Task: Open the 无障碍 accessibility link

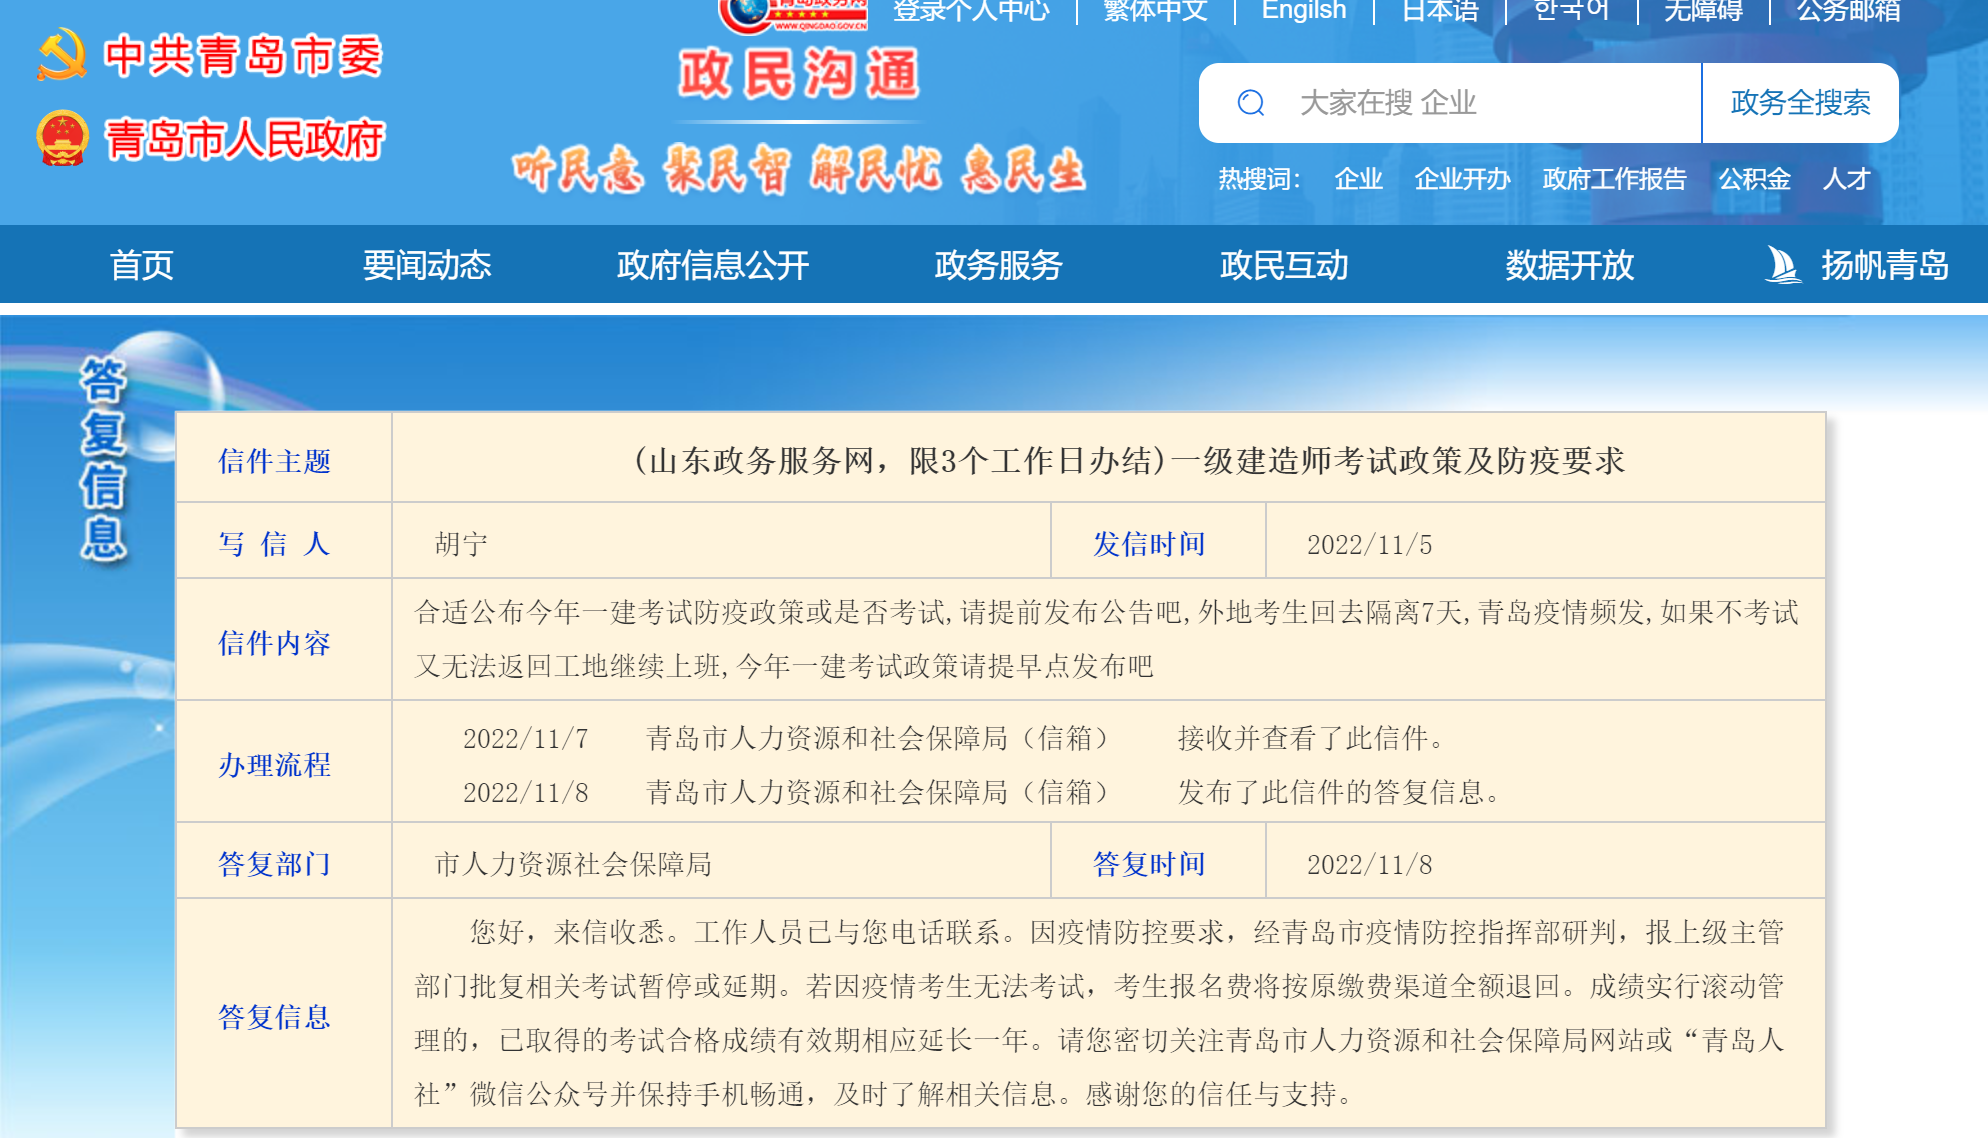Action: tap(1703, 10)
